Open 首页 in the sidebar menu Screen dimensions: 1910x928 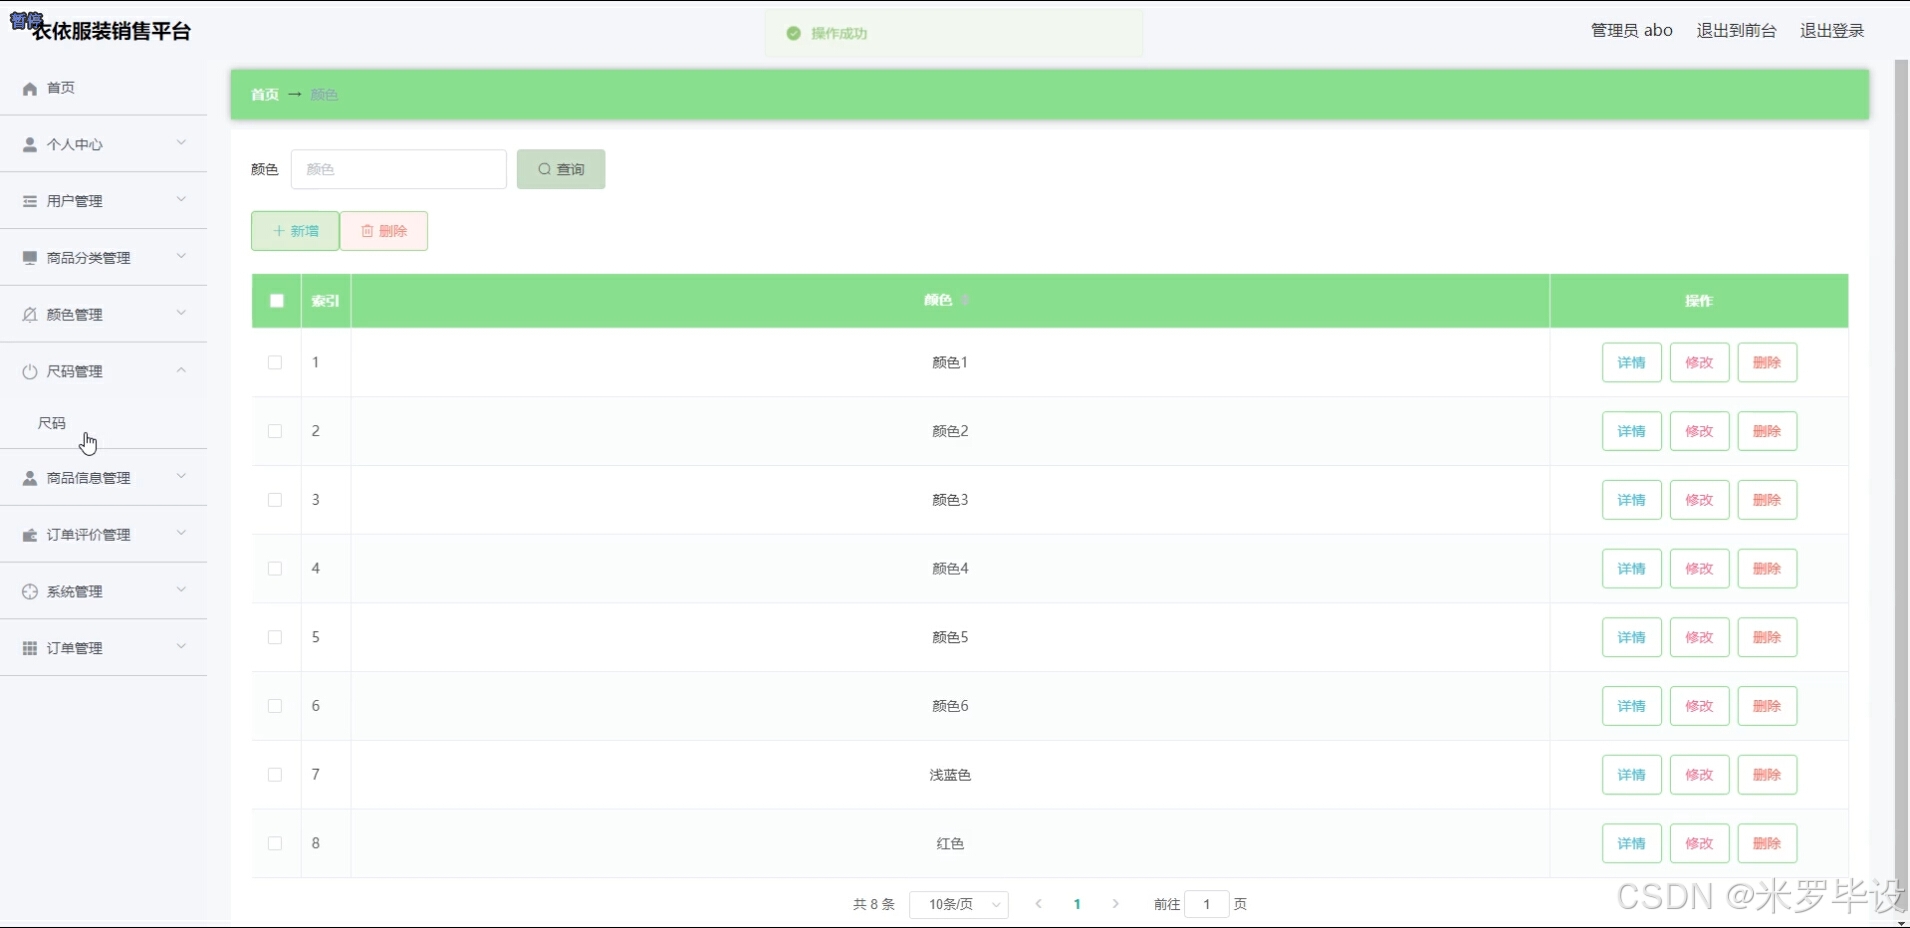pyautogui.click(x=103, y=88)
